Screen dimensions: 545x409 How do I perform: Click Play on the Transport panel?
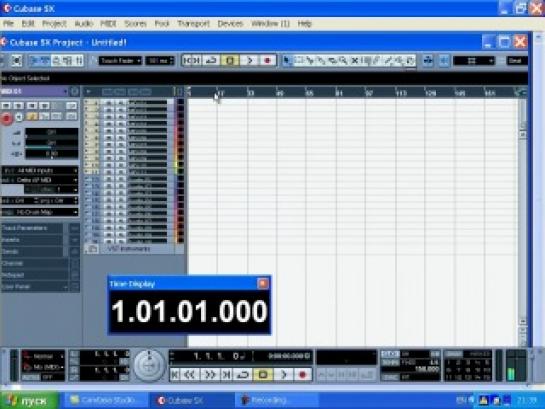pyautogui.click(x=284, y=375)
